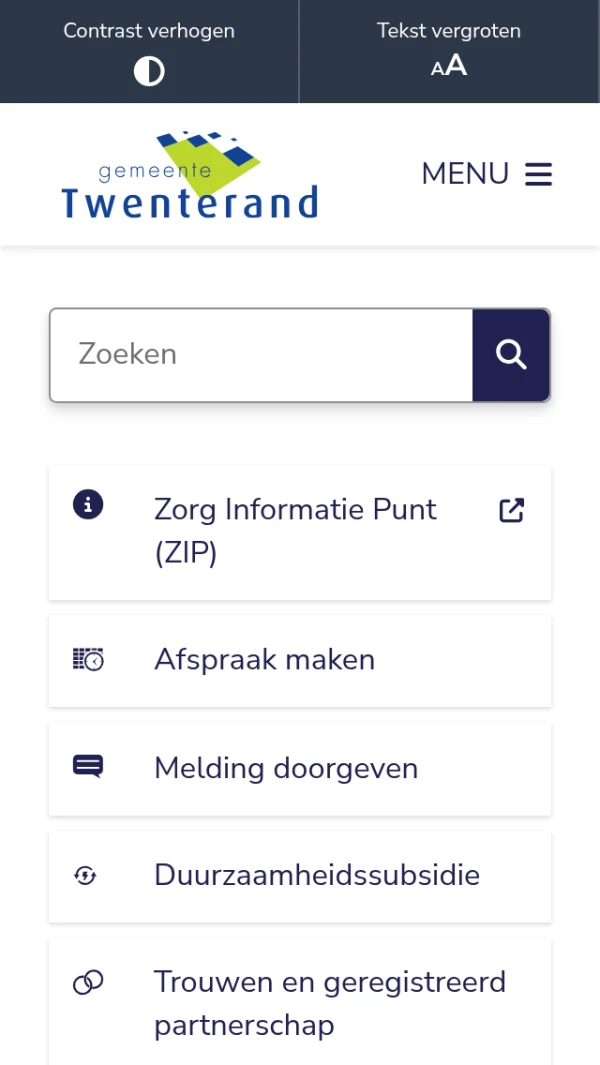The height and width of the screenshot is (1065, 600).
Task: Focus the Zoeken search field
Action: pos(261,355)
